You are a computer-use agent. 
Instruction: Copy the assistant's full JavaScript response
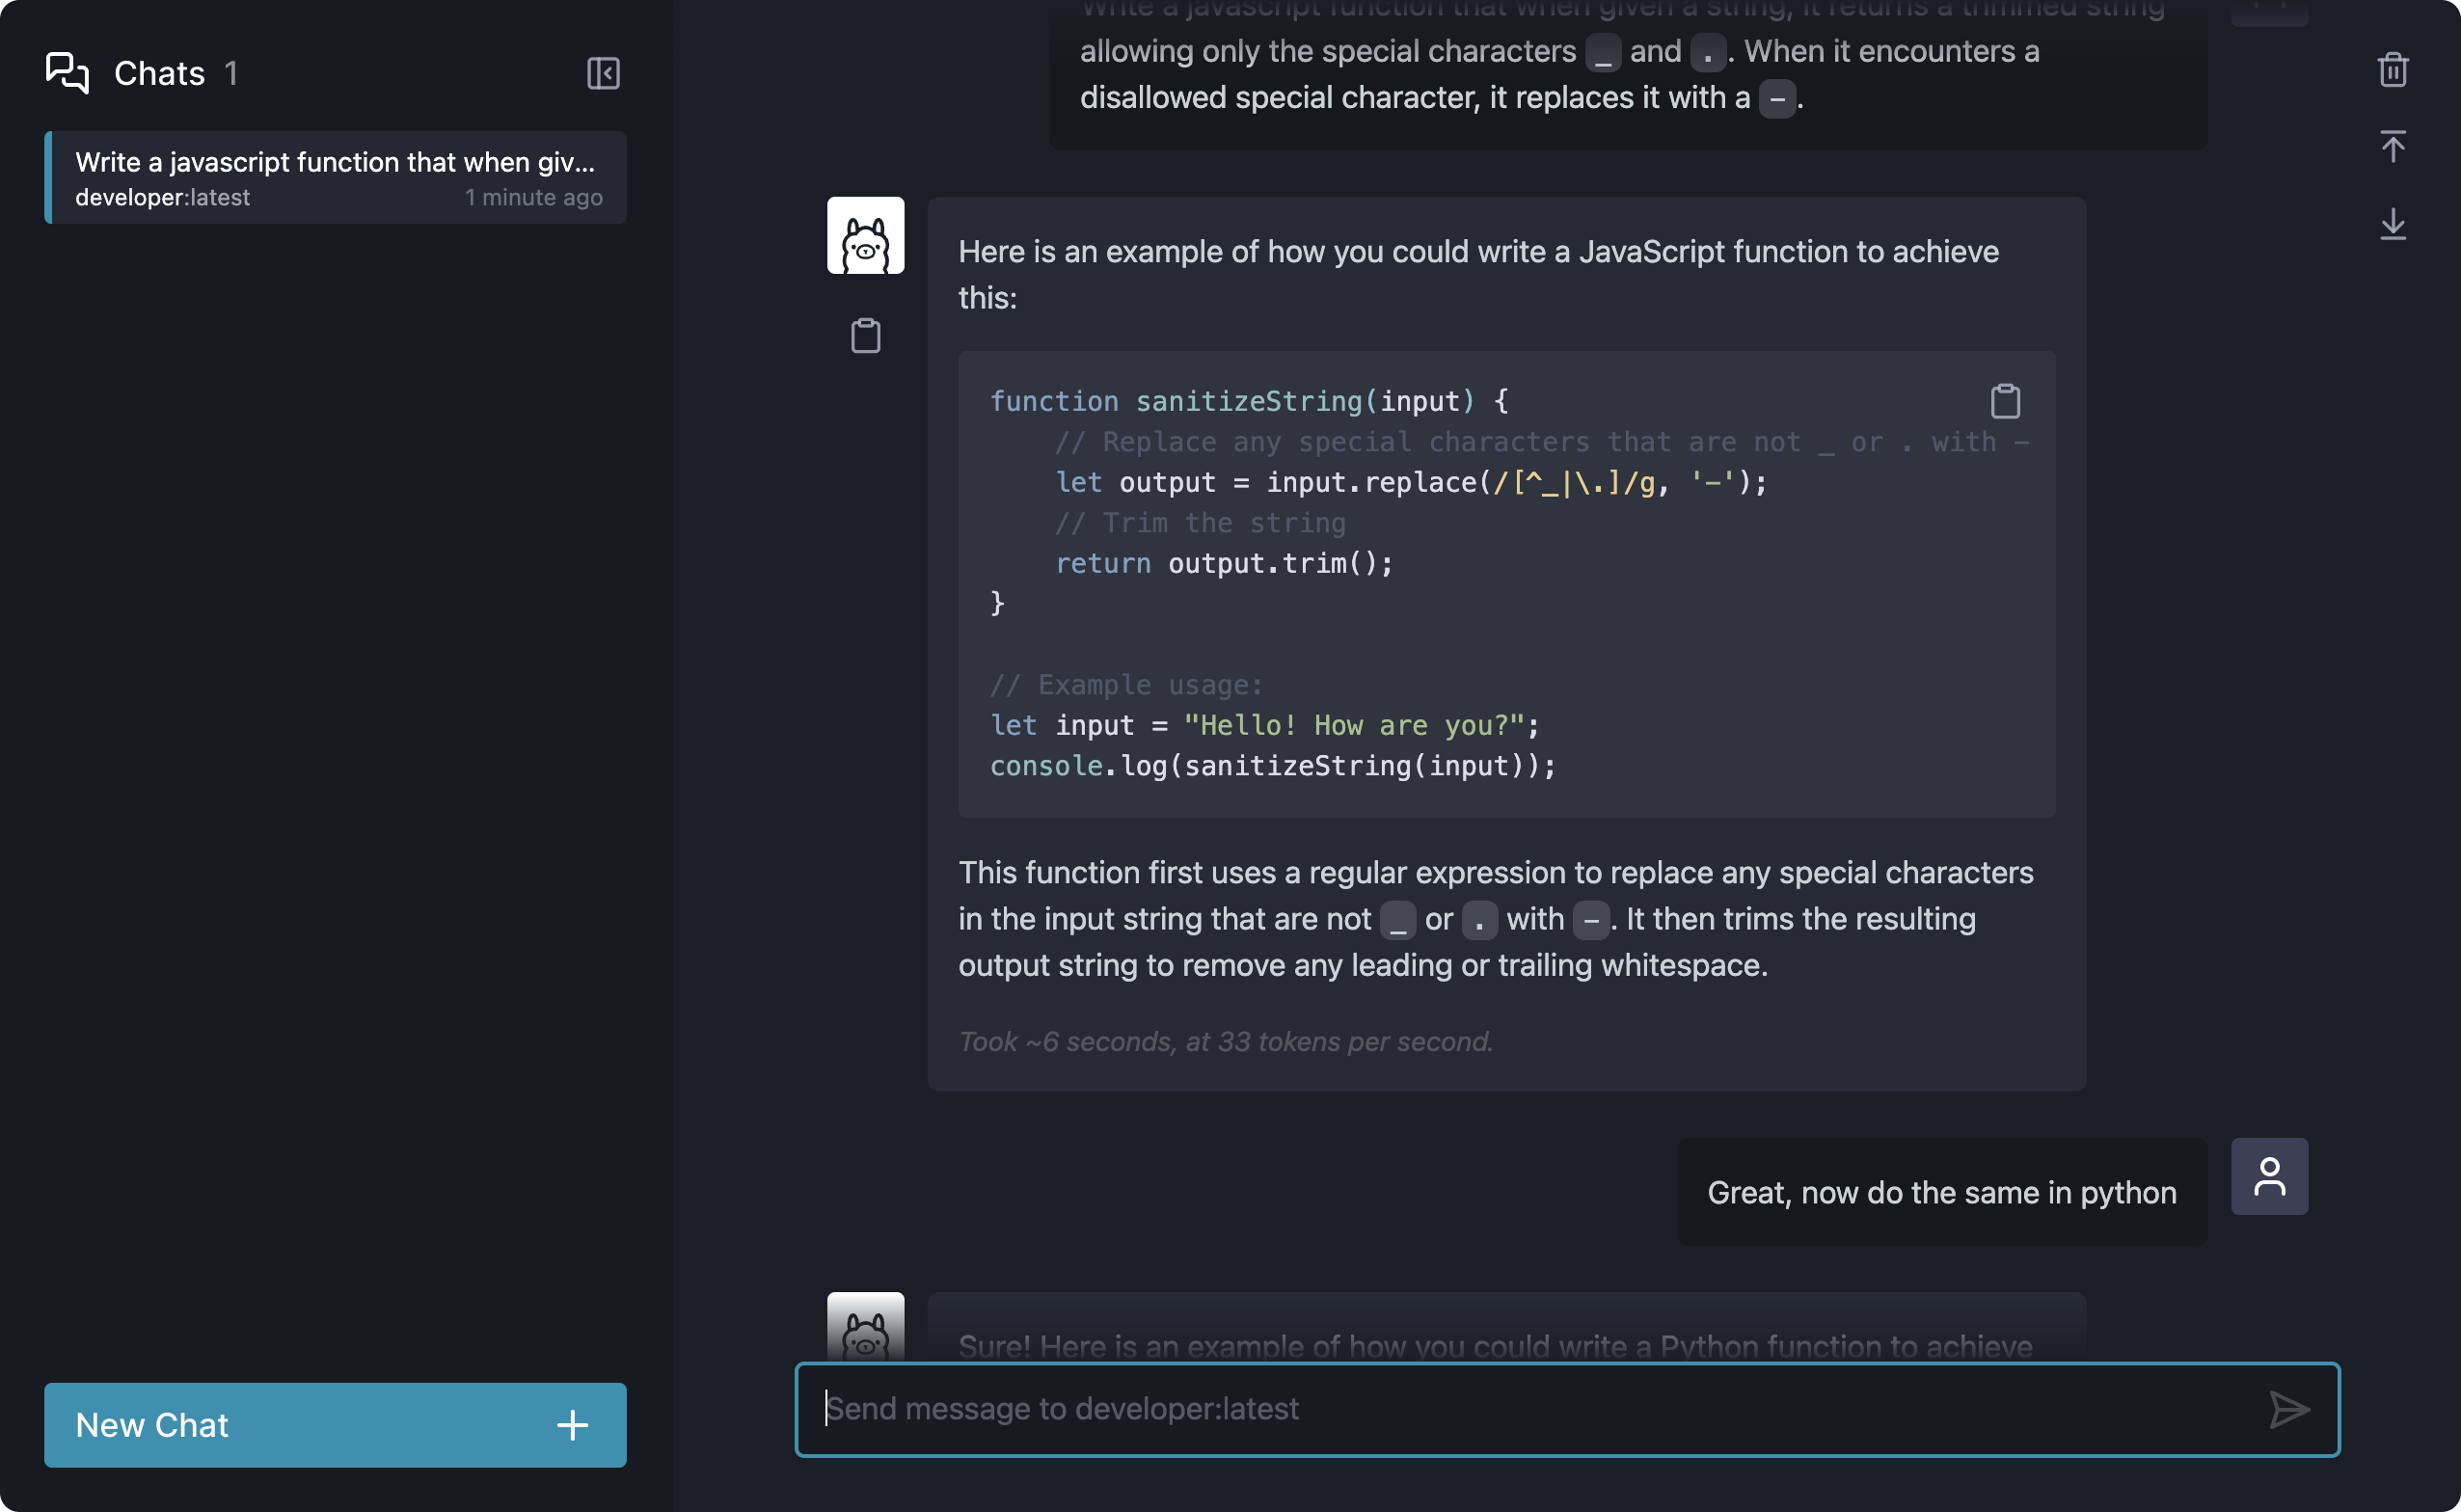[865, 336]
